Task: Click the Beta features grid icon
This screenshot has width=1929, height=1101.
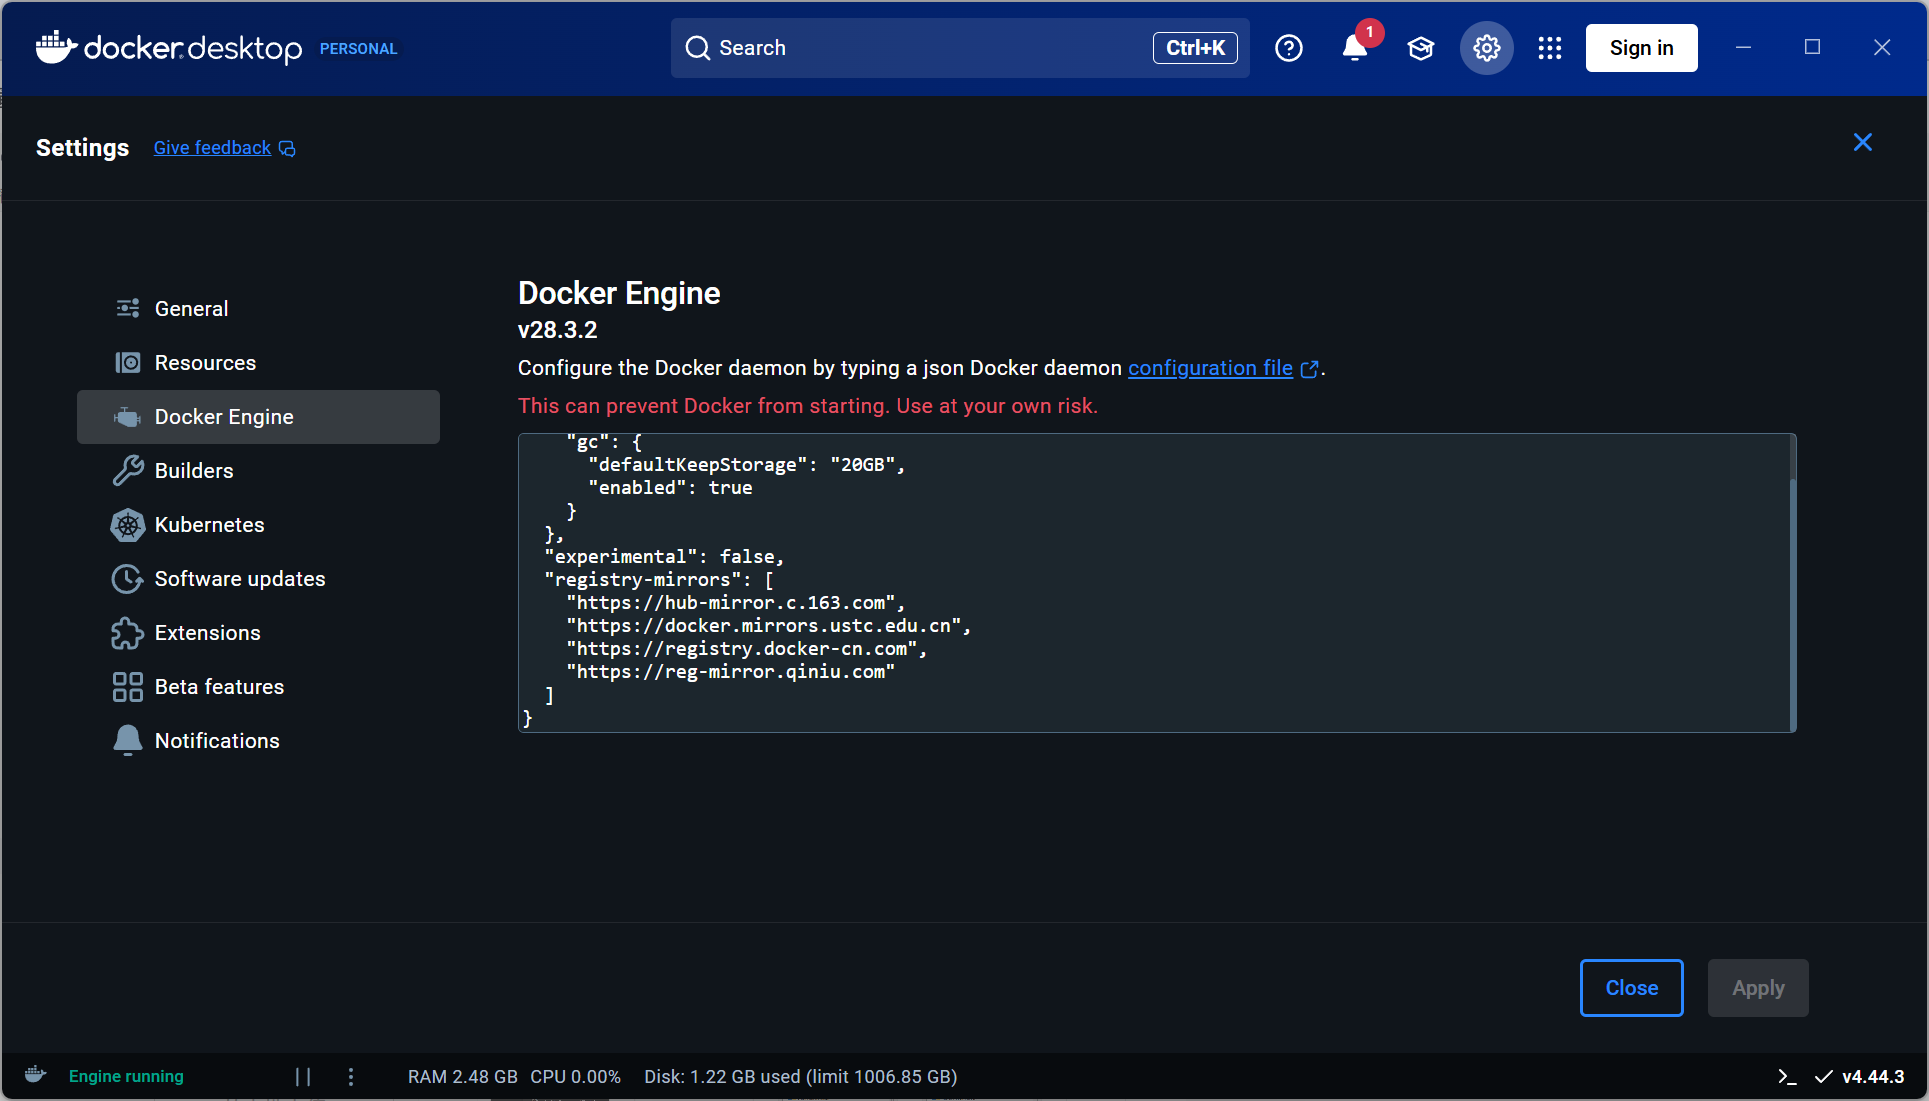Action: coord(128,687)
